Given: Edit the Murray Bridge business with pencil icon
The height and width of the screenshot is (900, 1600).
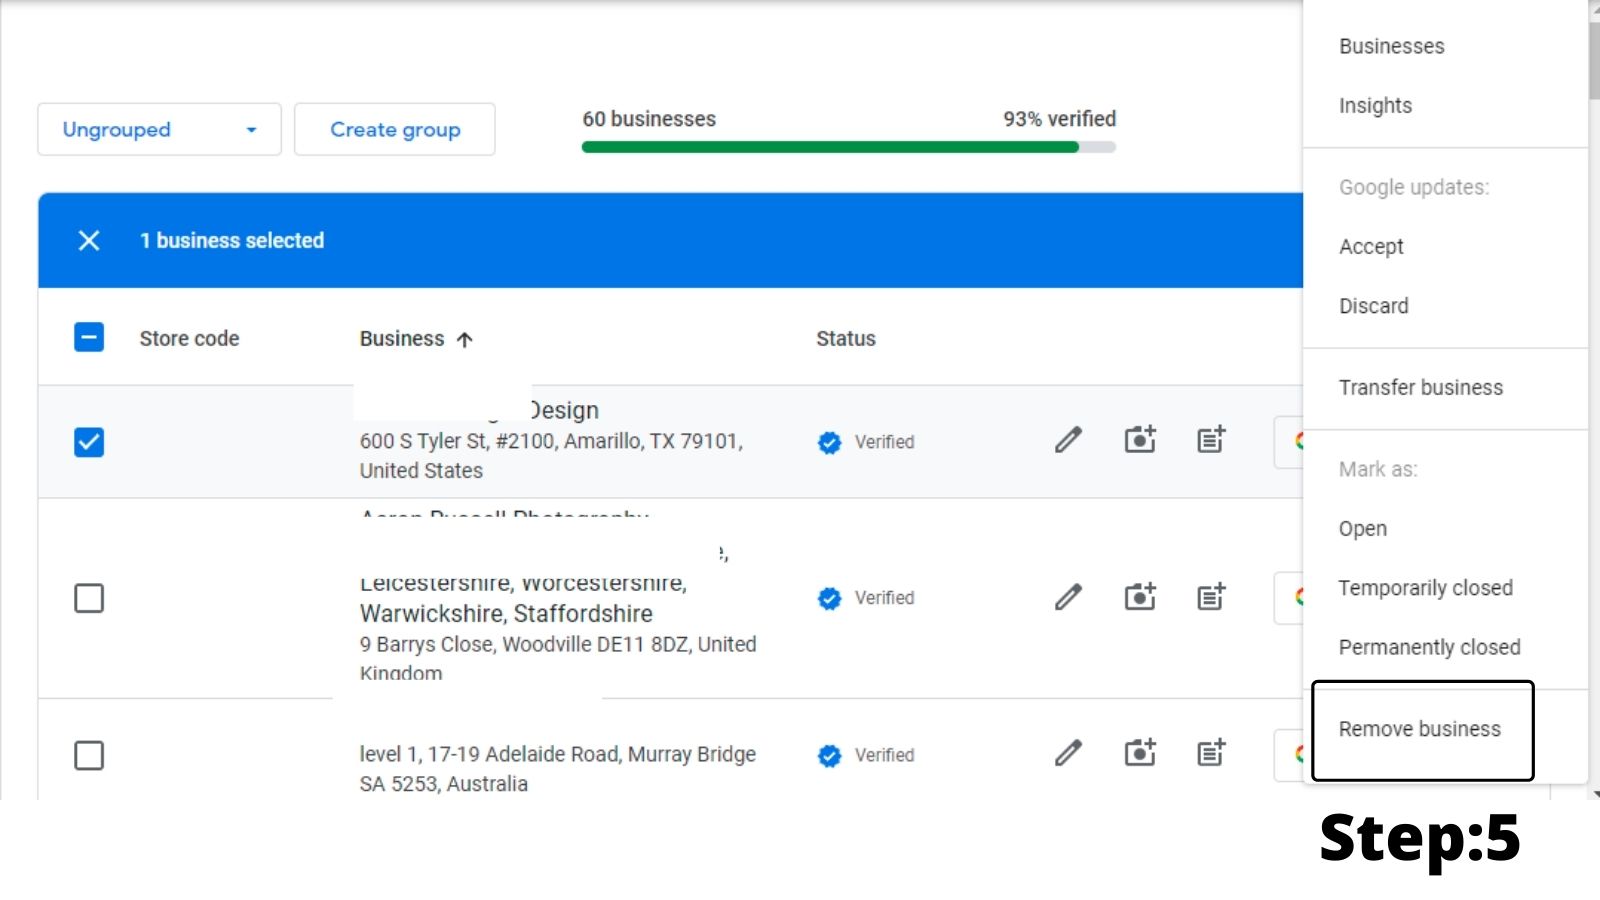Looking at the screenshot, I should (1068, 753).
